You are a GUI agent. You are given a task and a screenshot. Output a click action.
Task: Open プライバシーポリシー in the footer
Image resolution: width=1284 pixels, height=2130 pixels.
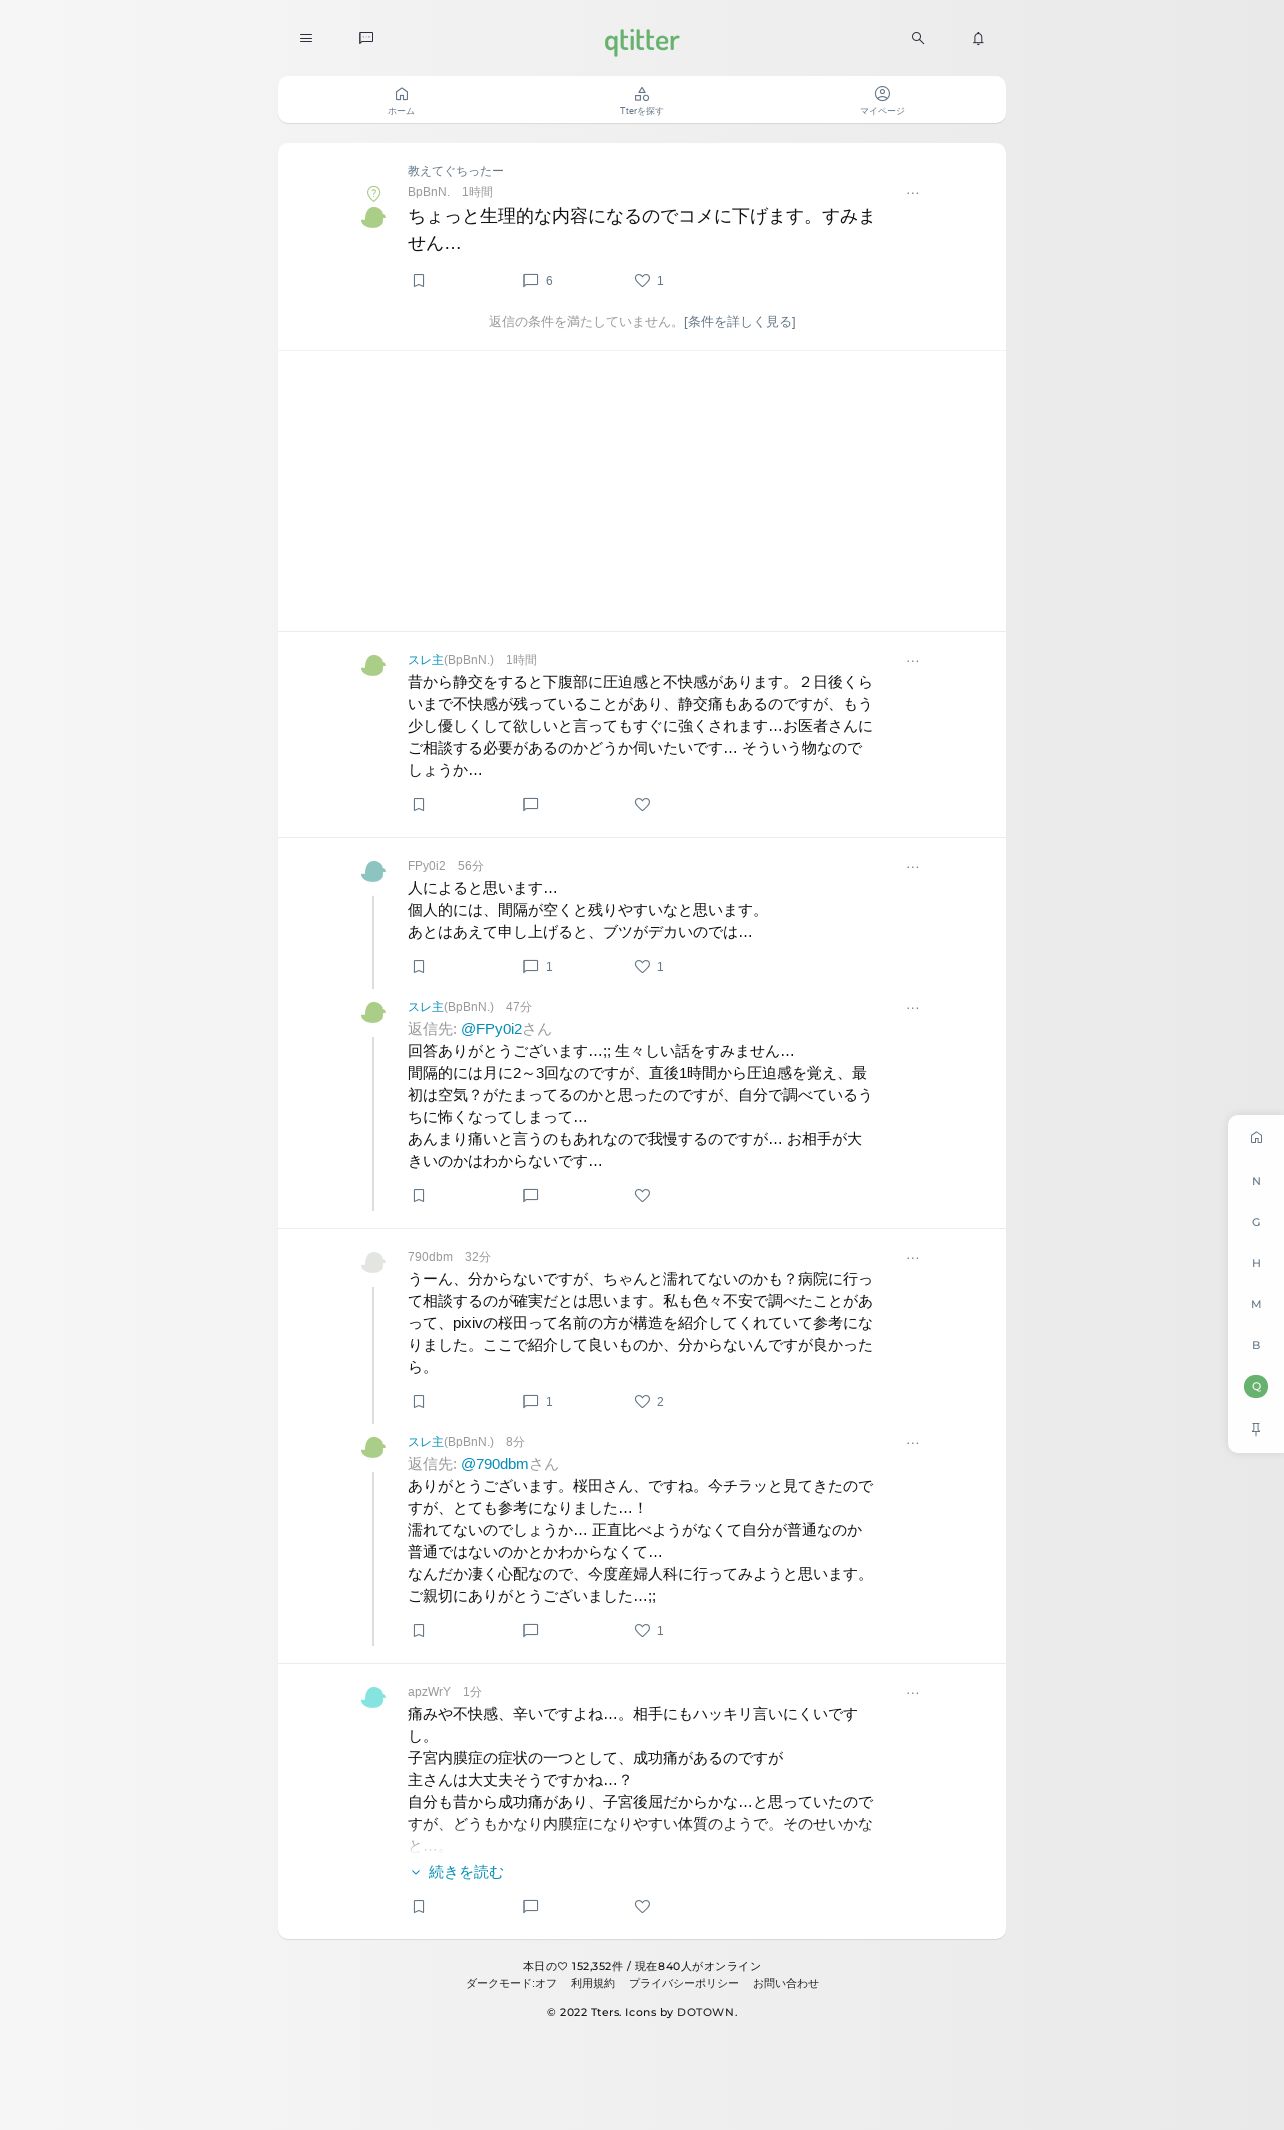684,1983
